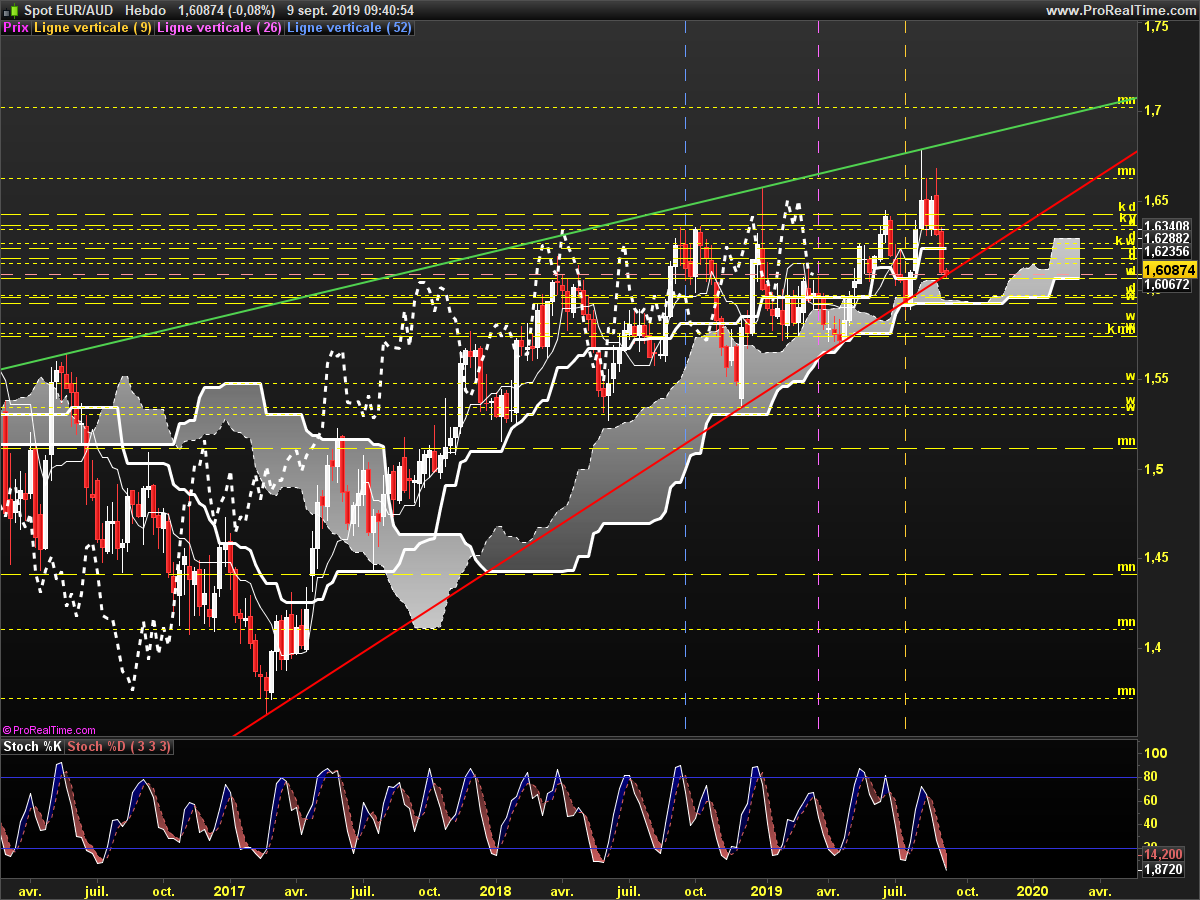This screenshot has width=1200, height=900.
Task: Click the 100 level on stochastic scale
Action: click(x=1155, y=753)
